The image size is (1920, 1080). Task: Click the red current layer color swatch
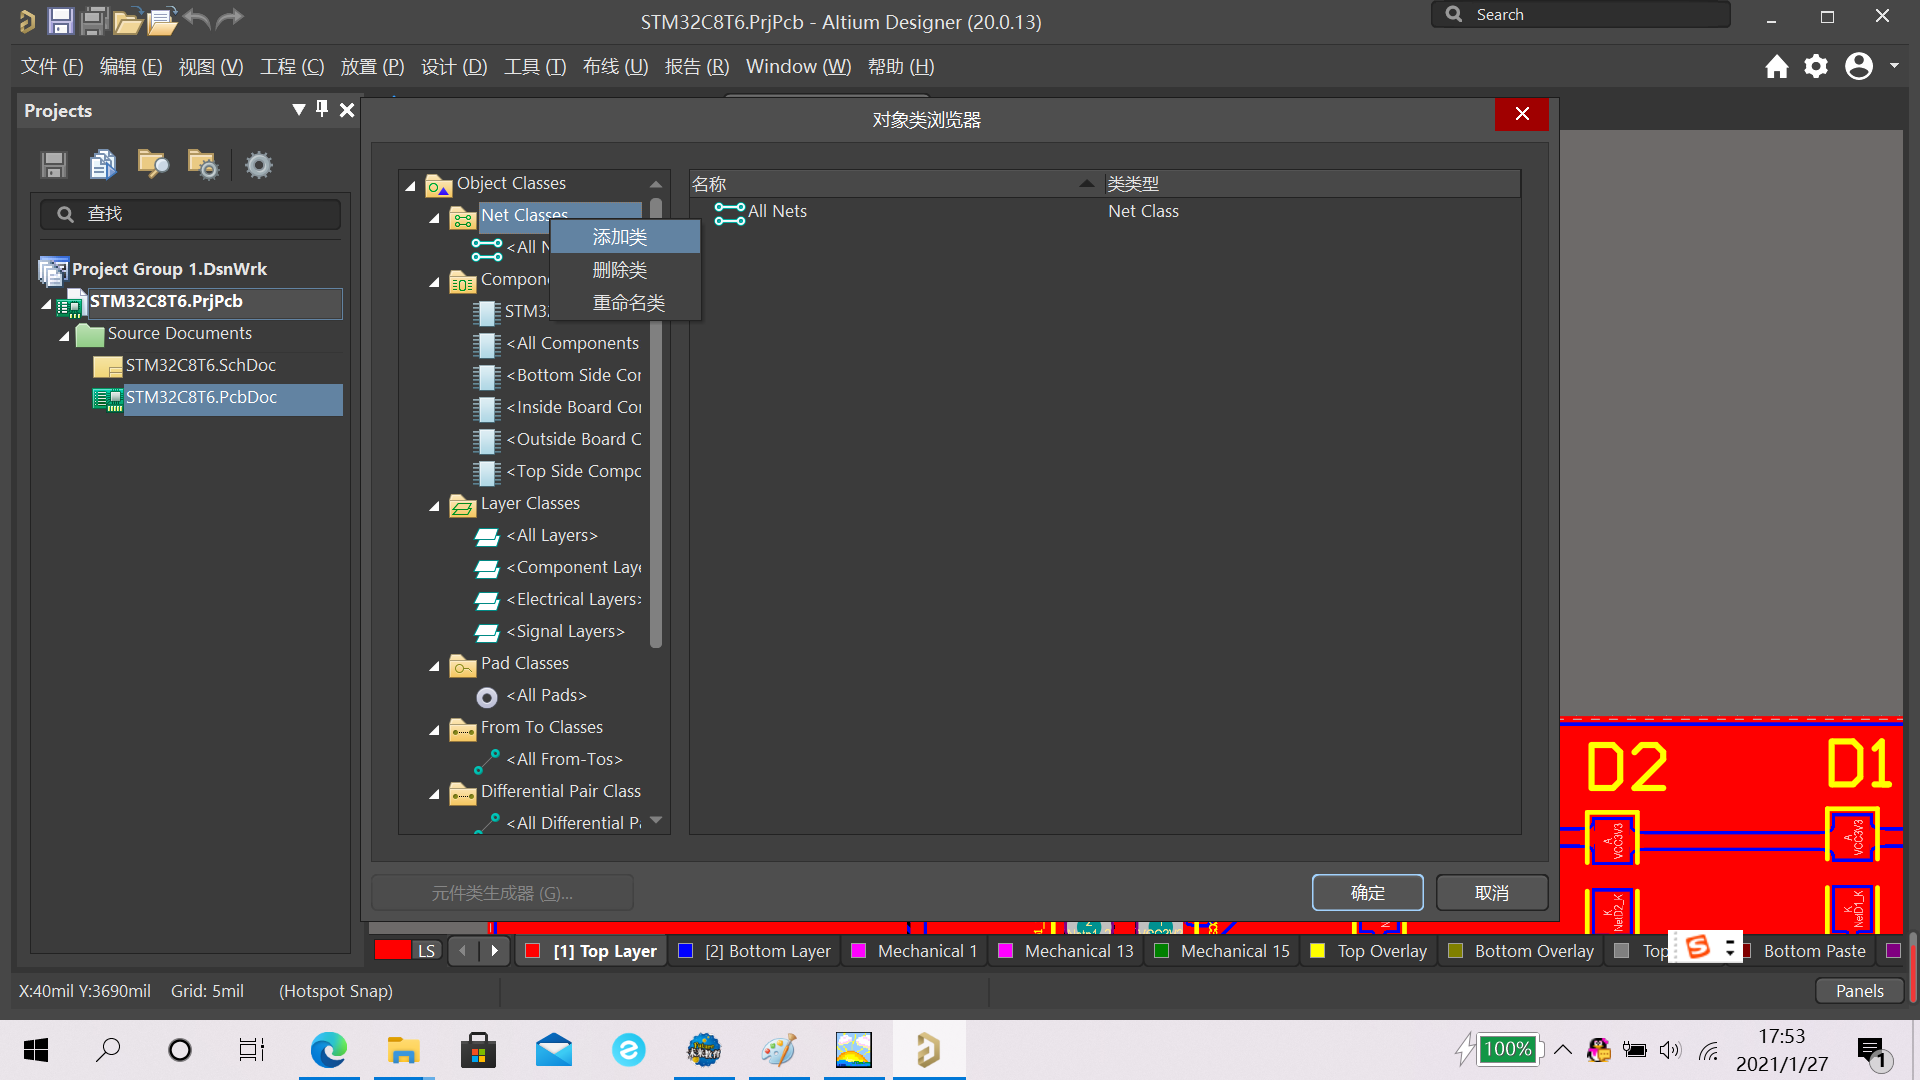392,950
